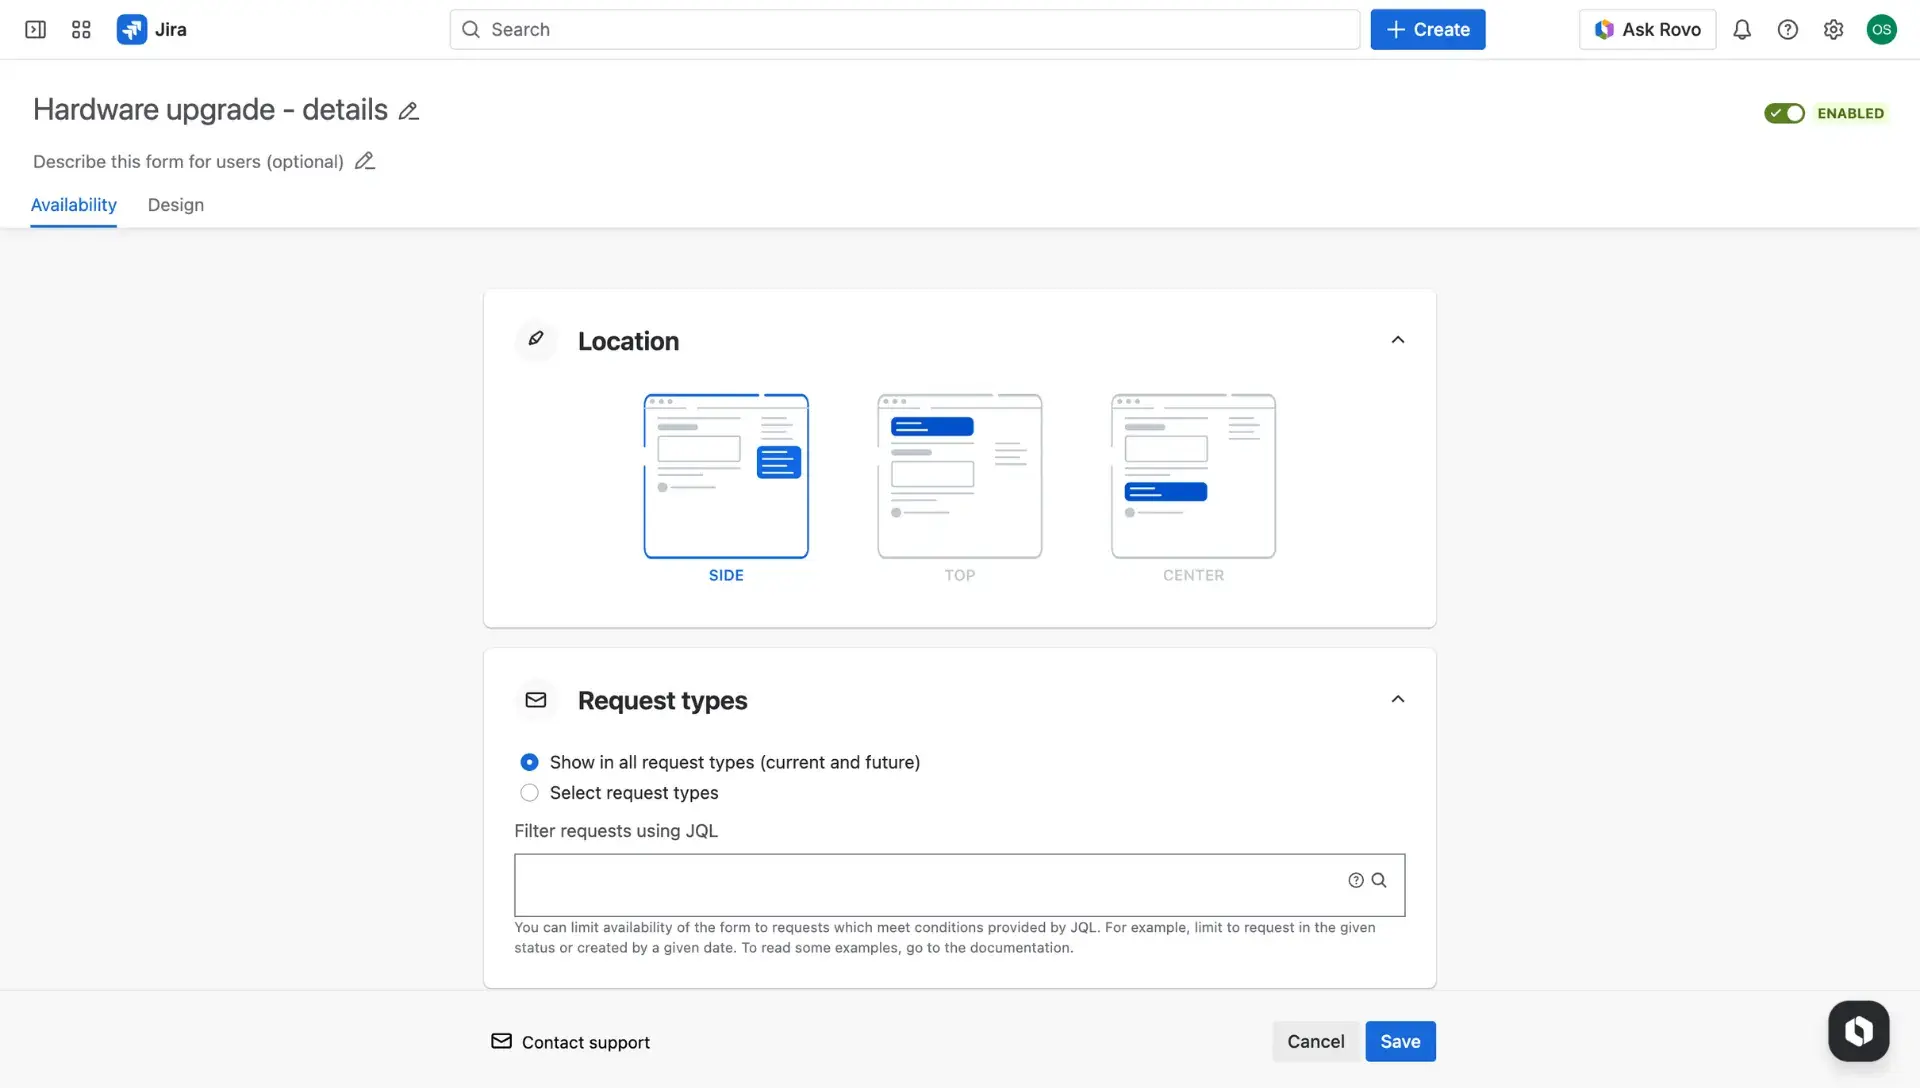The image size is (1920, 1088).
Task: Collapse the Location section
Action: (x=1397, y=339)
